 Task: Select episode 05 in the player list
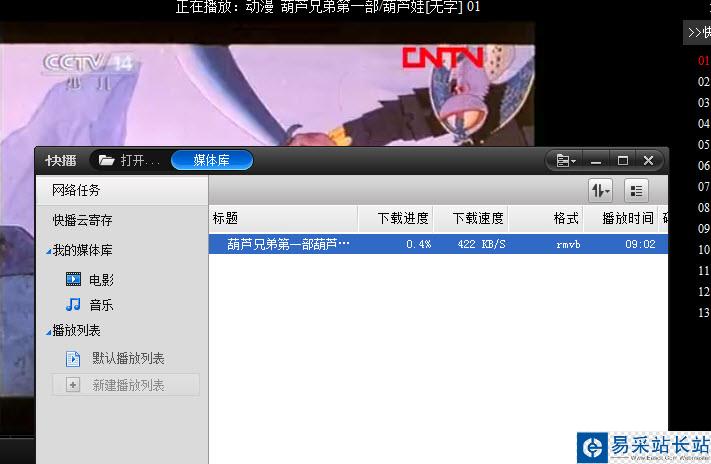[x=704, y=145]
